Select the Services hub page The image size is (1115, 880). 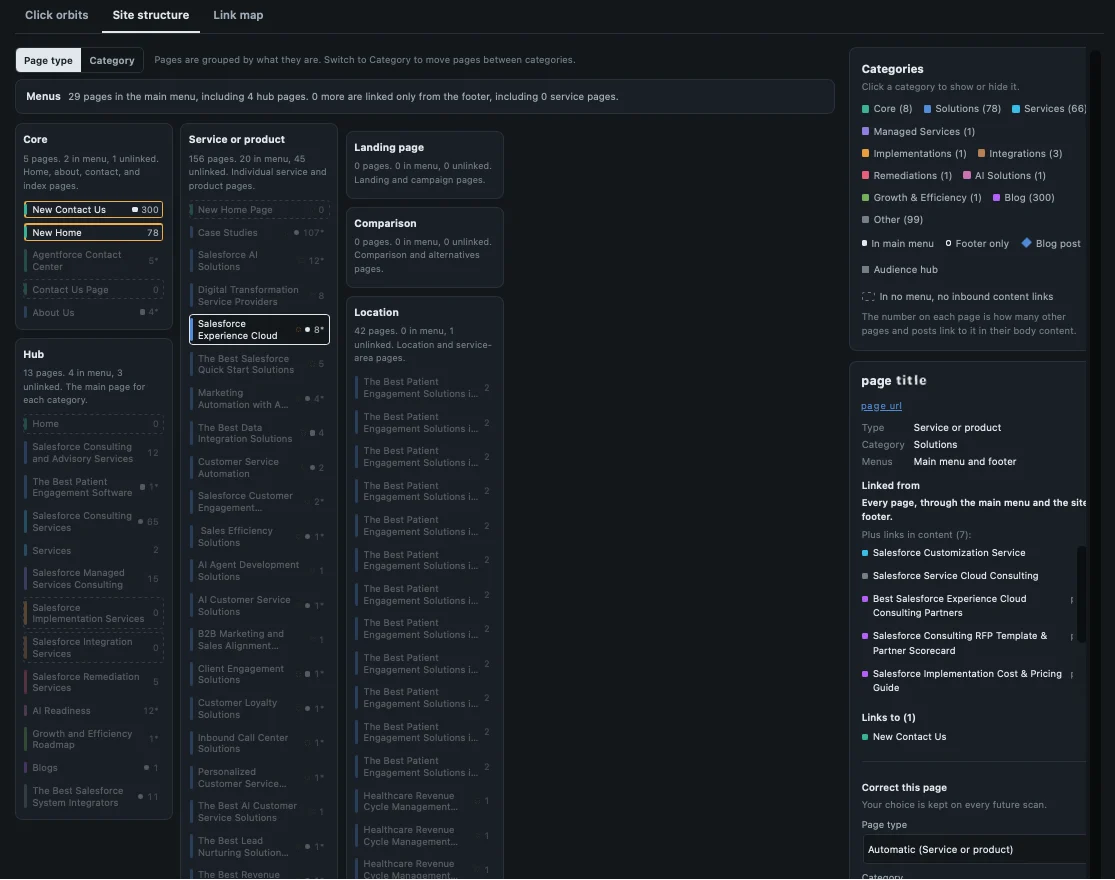(x=93, y=551)
